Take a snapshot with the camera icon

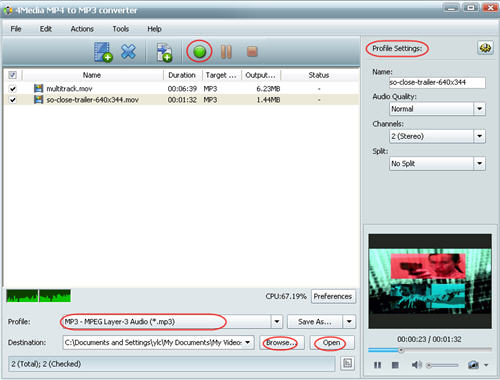point(473,365)
